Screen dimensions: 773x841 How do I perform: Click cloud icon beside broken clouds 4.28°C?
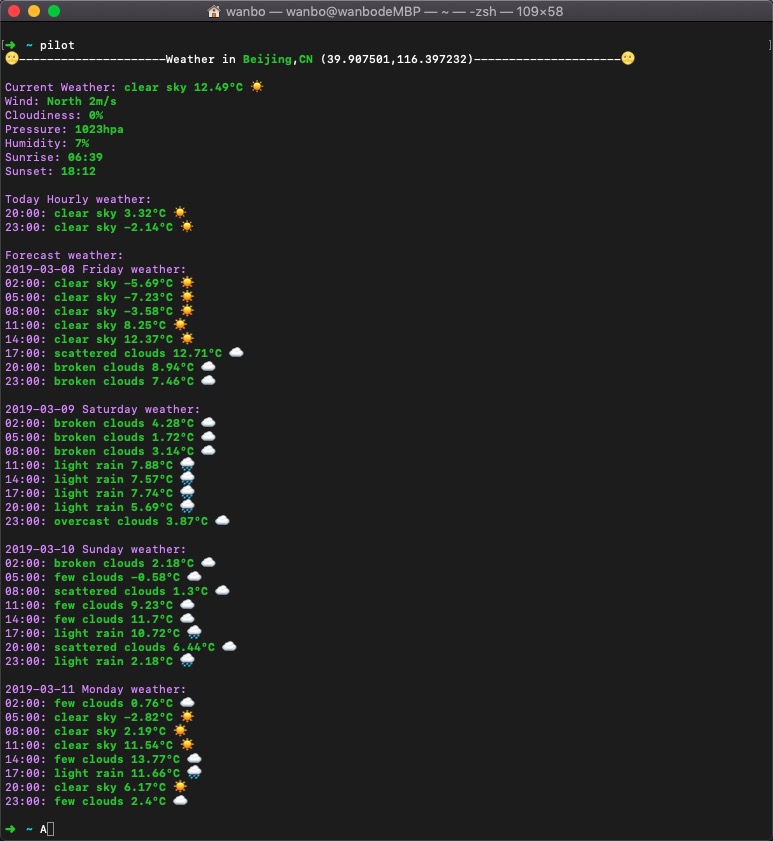[x=208, y=423]
